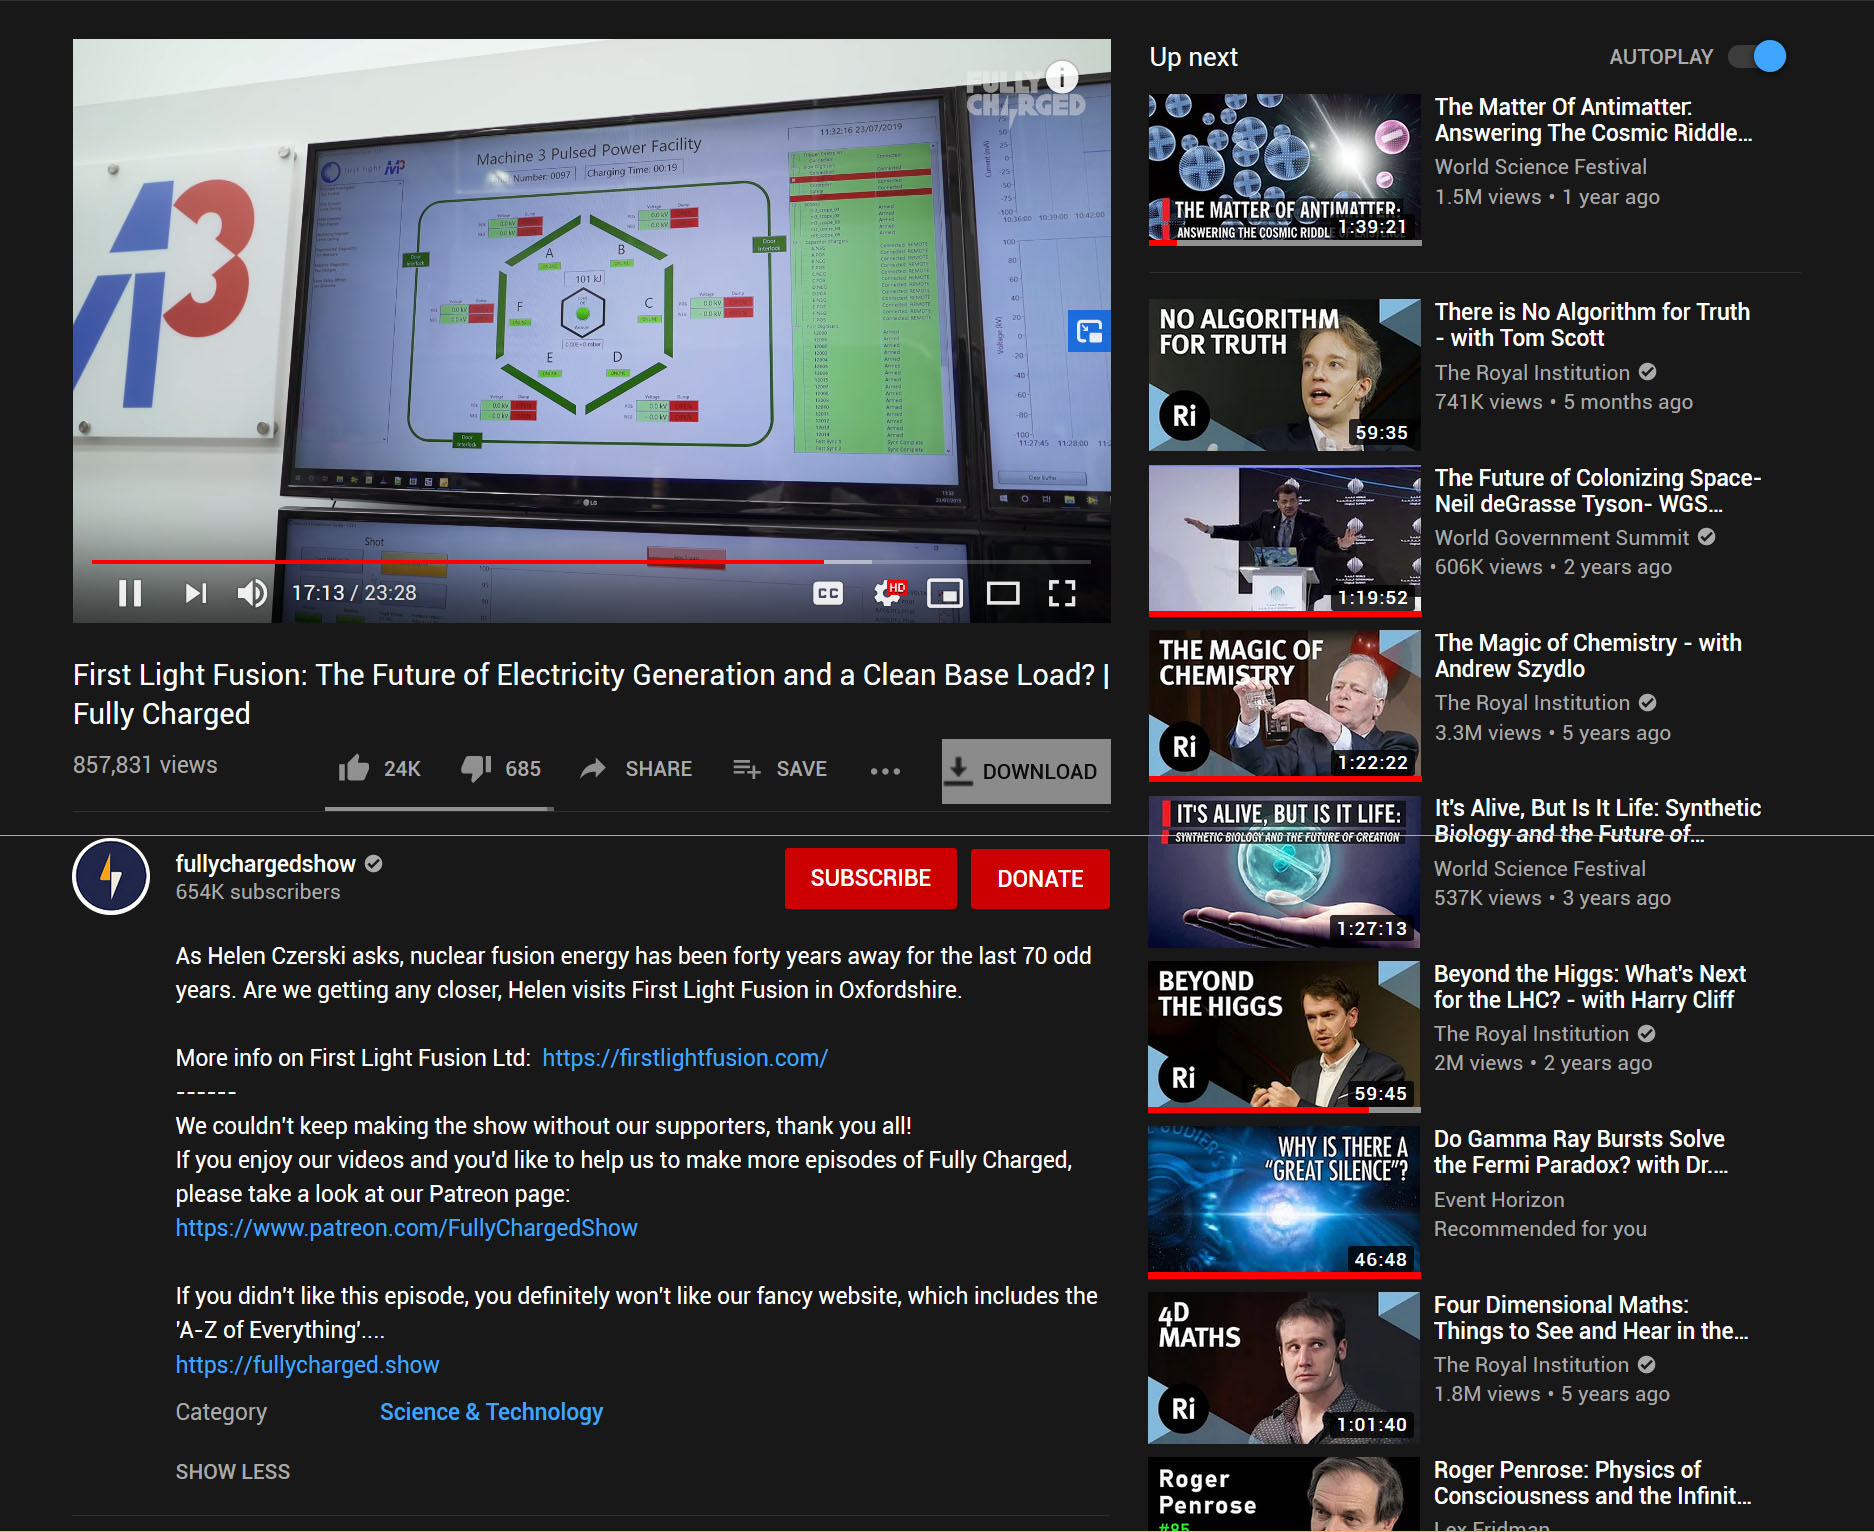Open title 'Roger Penrose: Physics of Consciousness'

[x=1593, y=1483]
